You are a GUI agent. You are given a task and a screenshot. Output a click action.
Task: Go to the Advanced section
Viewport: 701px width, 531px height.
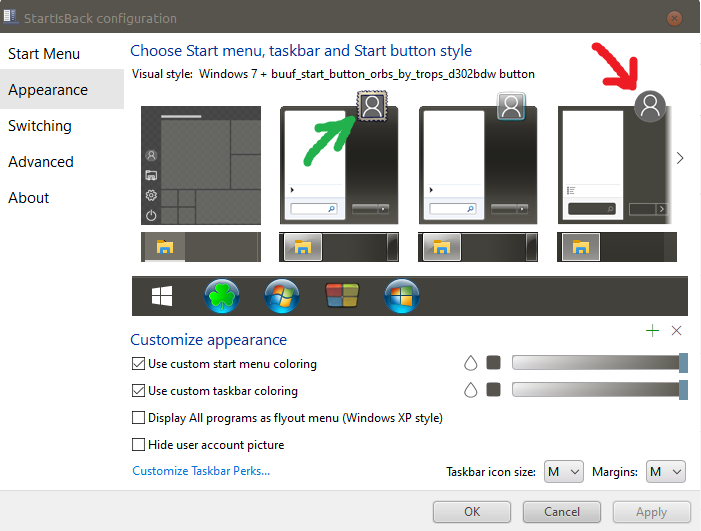tap(62, 161)
